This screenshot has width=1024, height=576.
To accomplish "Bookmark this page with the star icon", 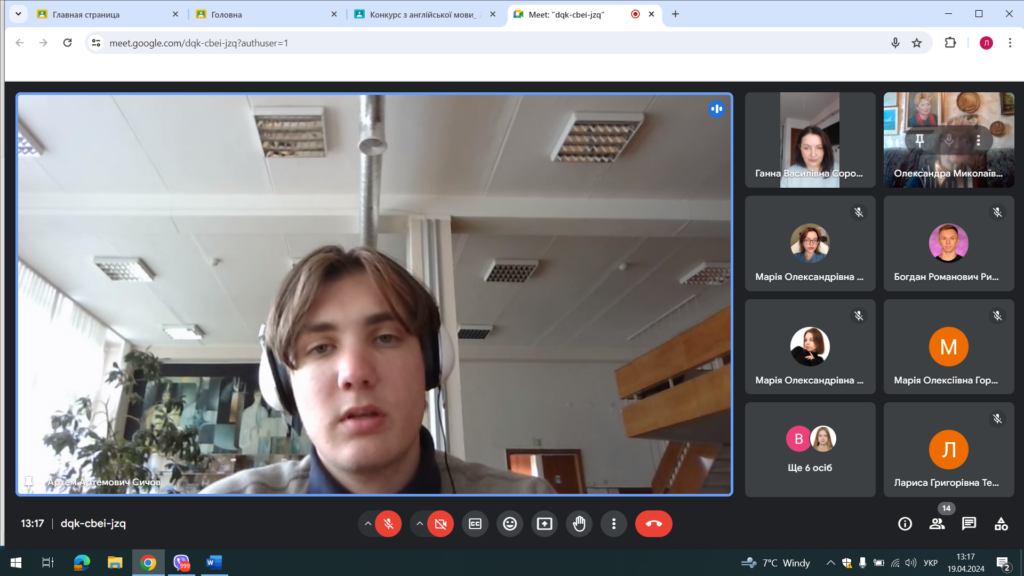I will [x=917, y=43].
